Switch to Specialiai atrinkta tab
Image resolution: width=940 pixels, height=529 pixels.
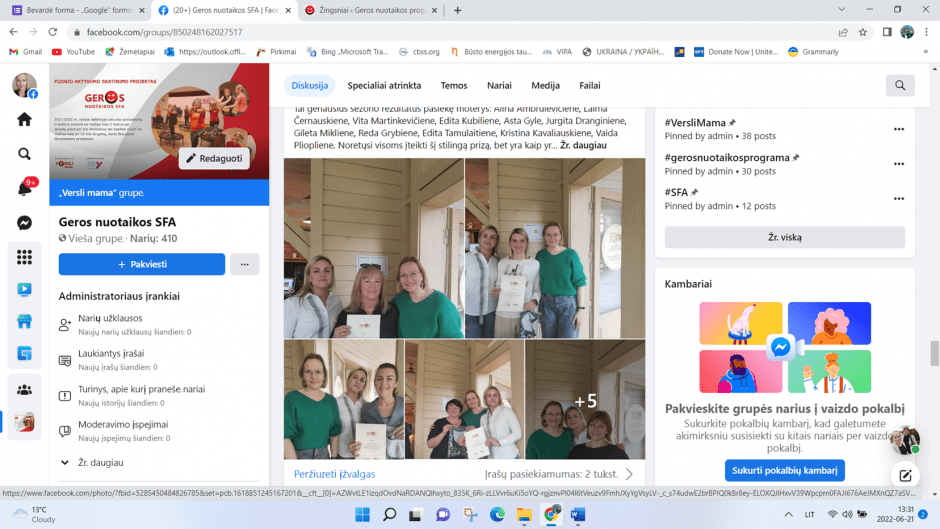(x=384, y=85)
